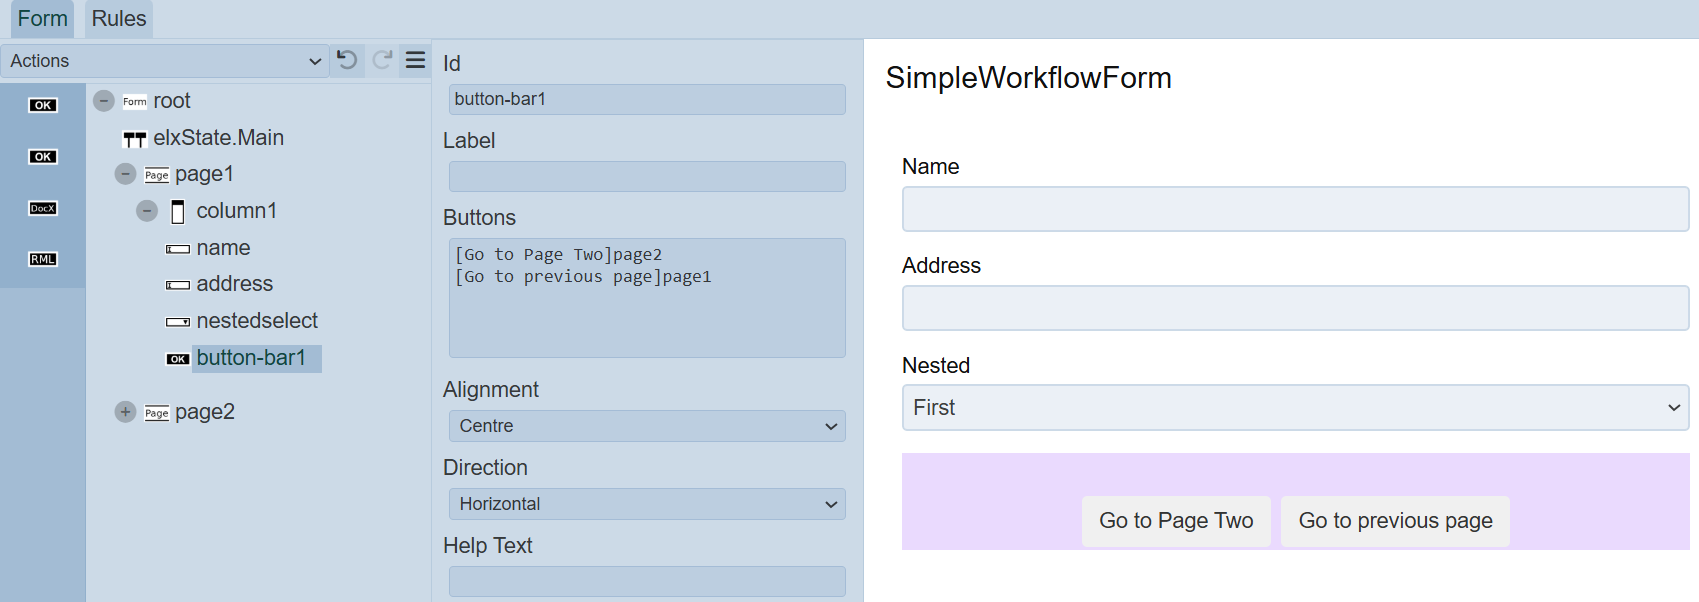The image size is (1699, 602).
Task: Click the nestedselect dropdown-field icon
Action: pos(178,322)
